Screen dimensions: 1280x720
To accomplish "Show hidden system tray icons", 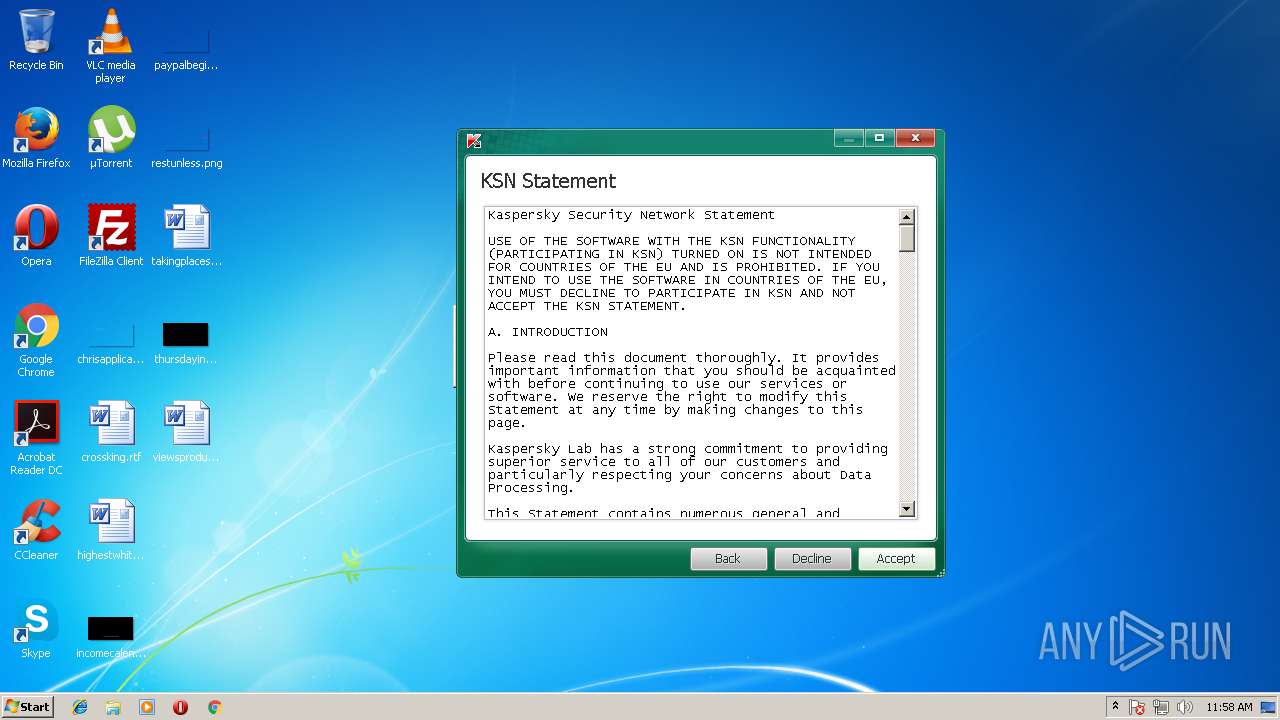I will coord(1116,707).
